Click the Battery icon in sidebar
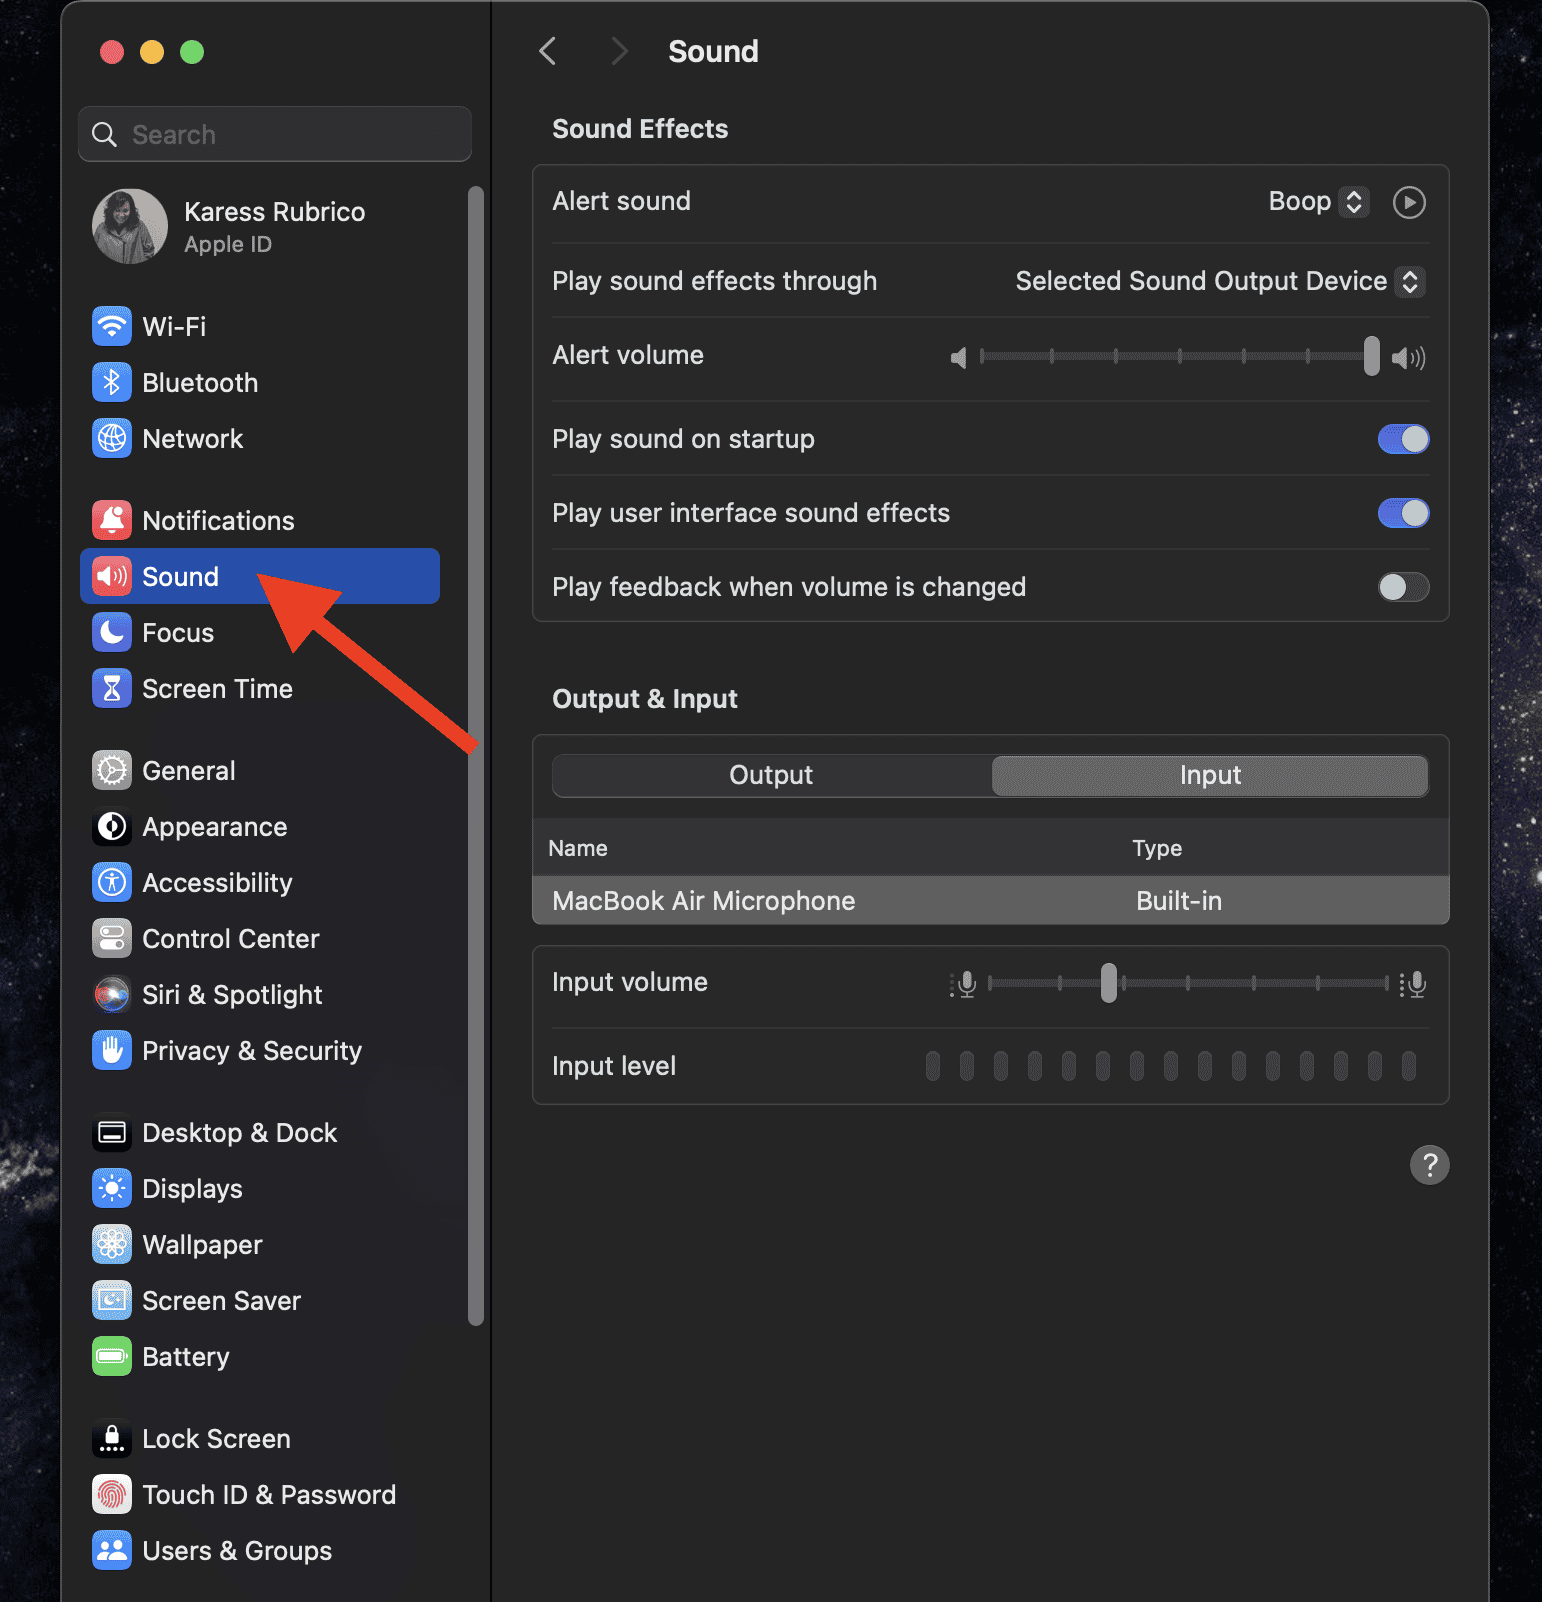1542x1602 pixels. point(112,1356)
